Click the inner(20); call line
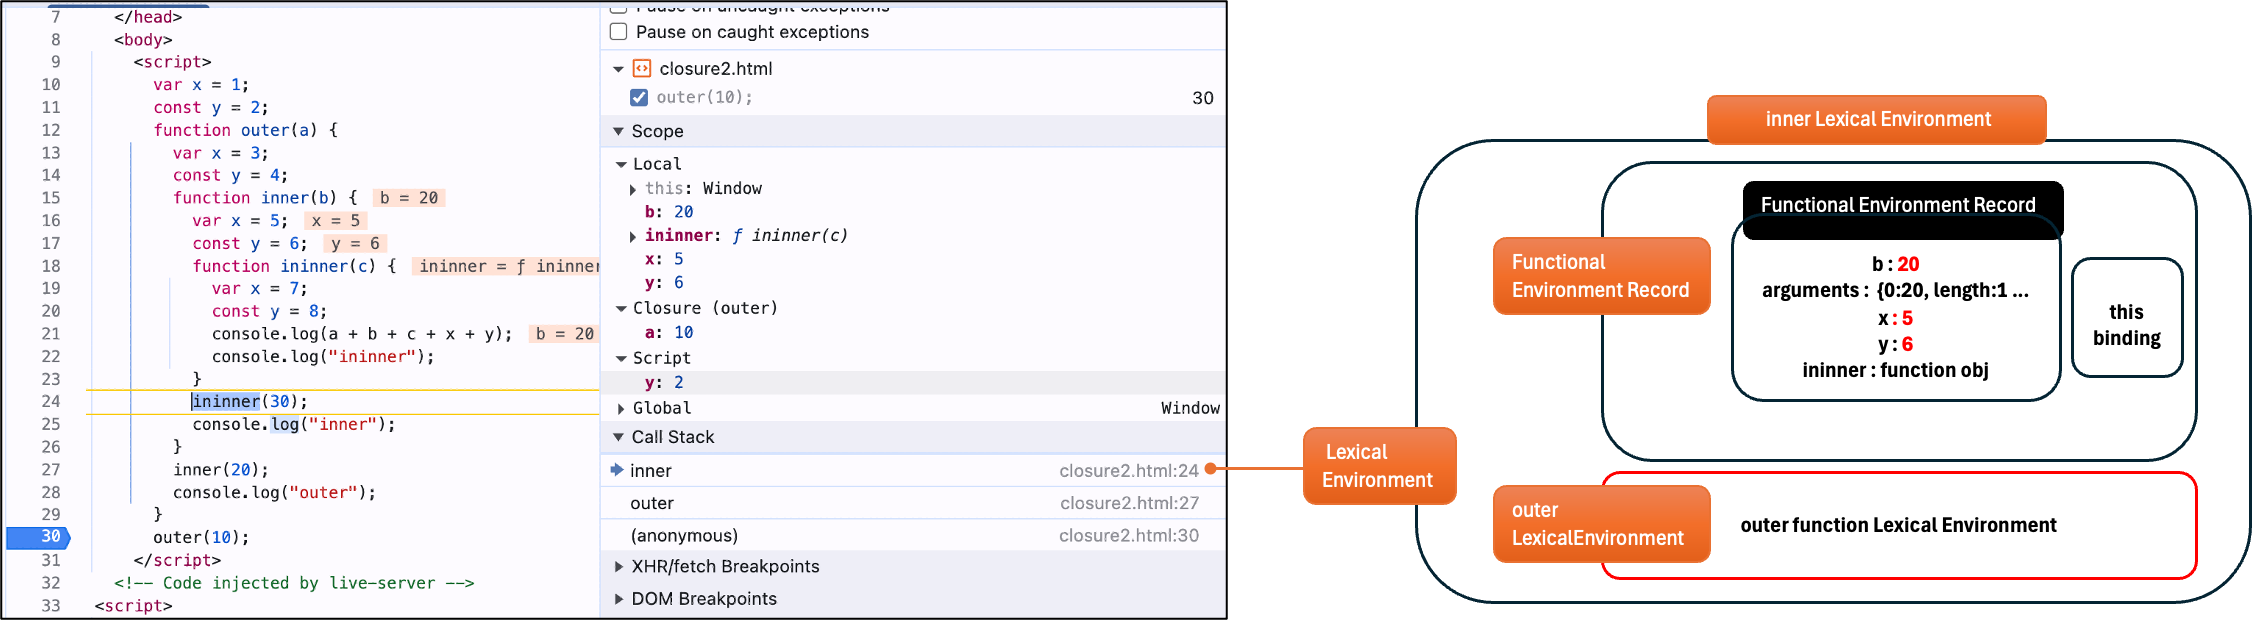Screen dimensions: 2252x620 (221, 469)
